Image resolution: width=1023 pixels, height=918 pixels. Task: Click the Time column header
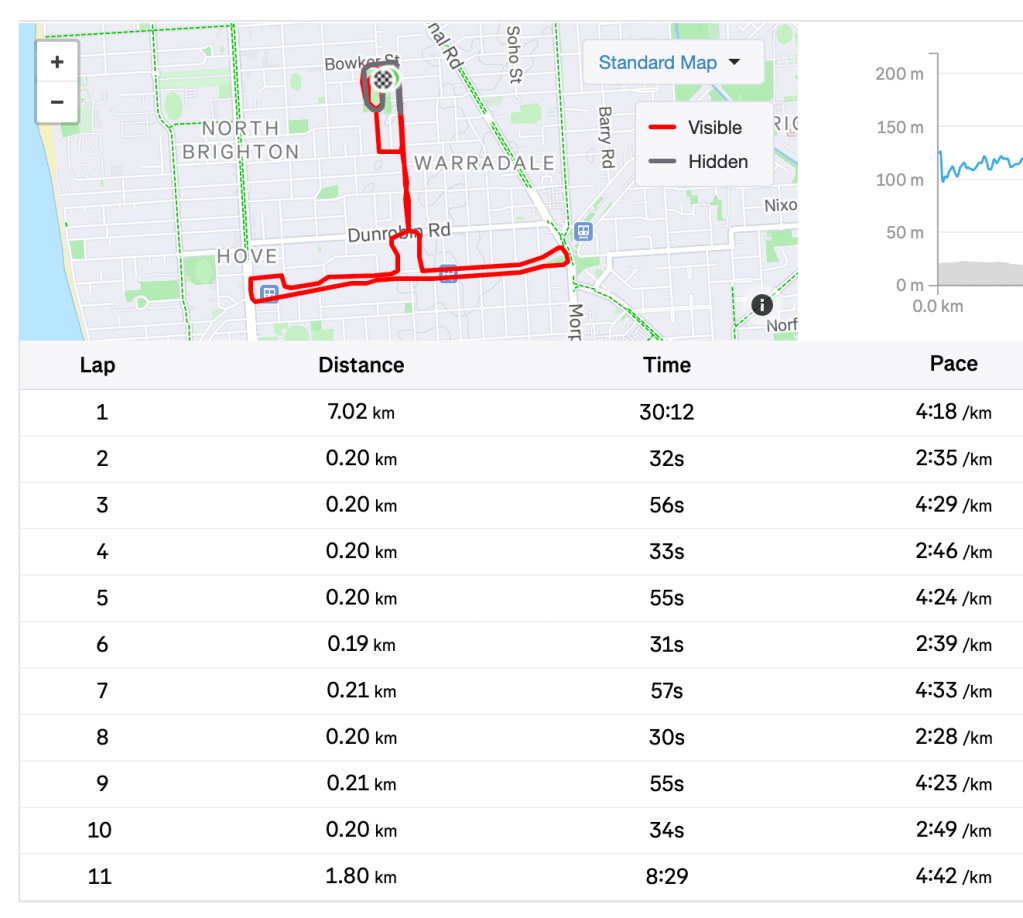coord(667,365)
